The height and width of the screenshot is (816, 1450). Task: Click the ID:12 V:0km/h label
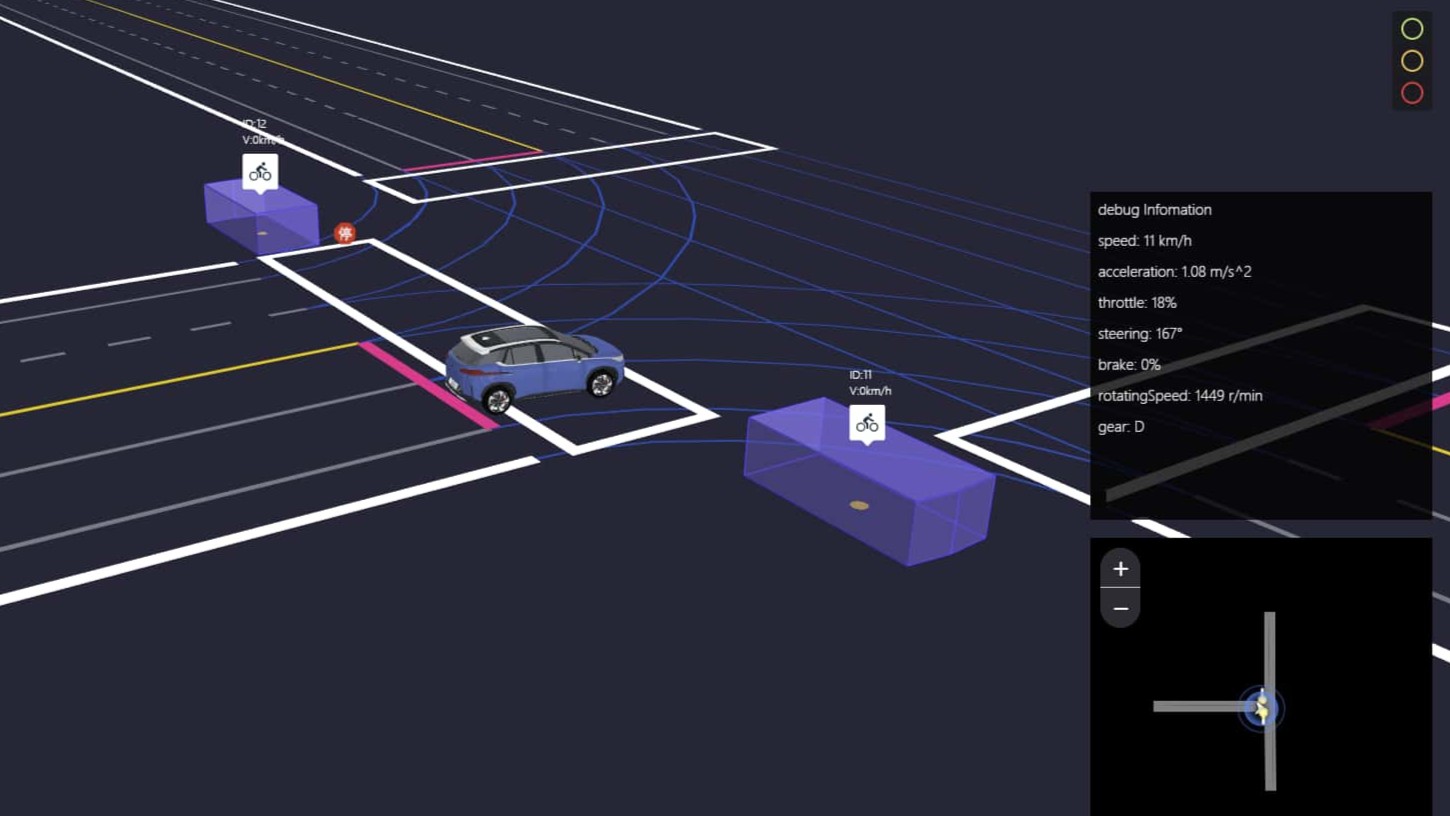click(262, 132)
